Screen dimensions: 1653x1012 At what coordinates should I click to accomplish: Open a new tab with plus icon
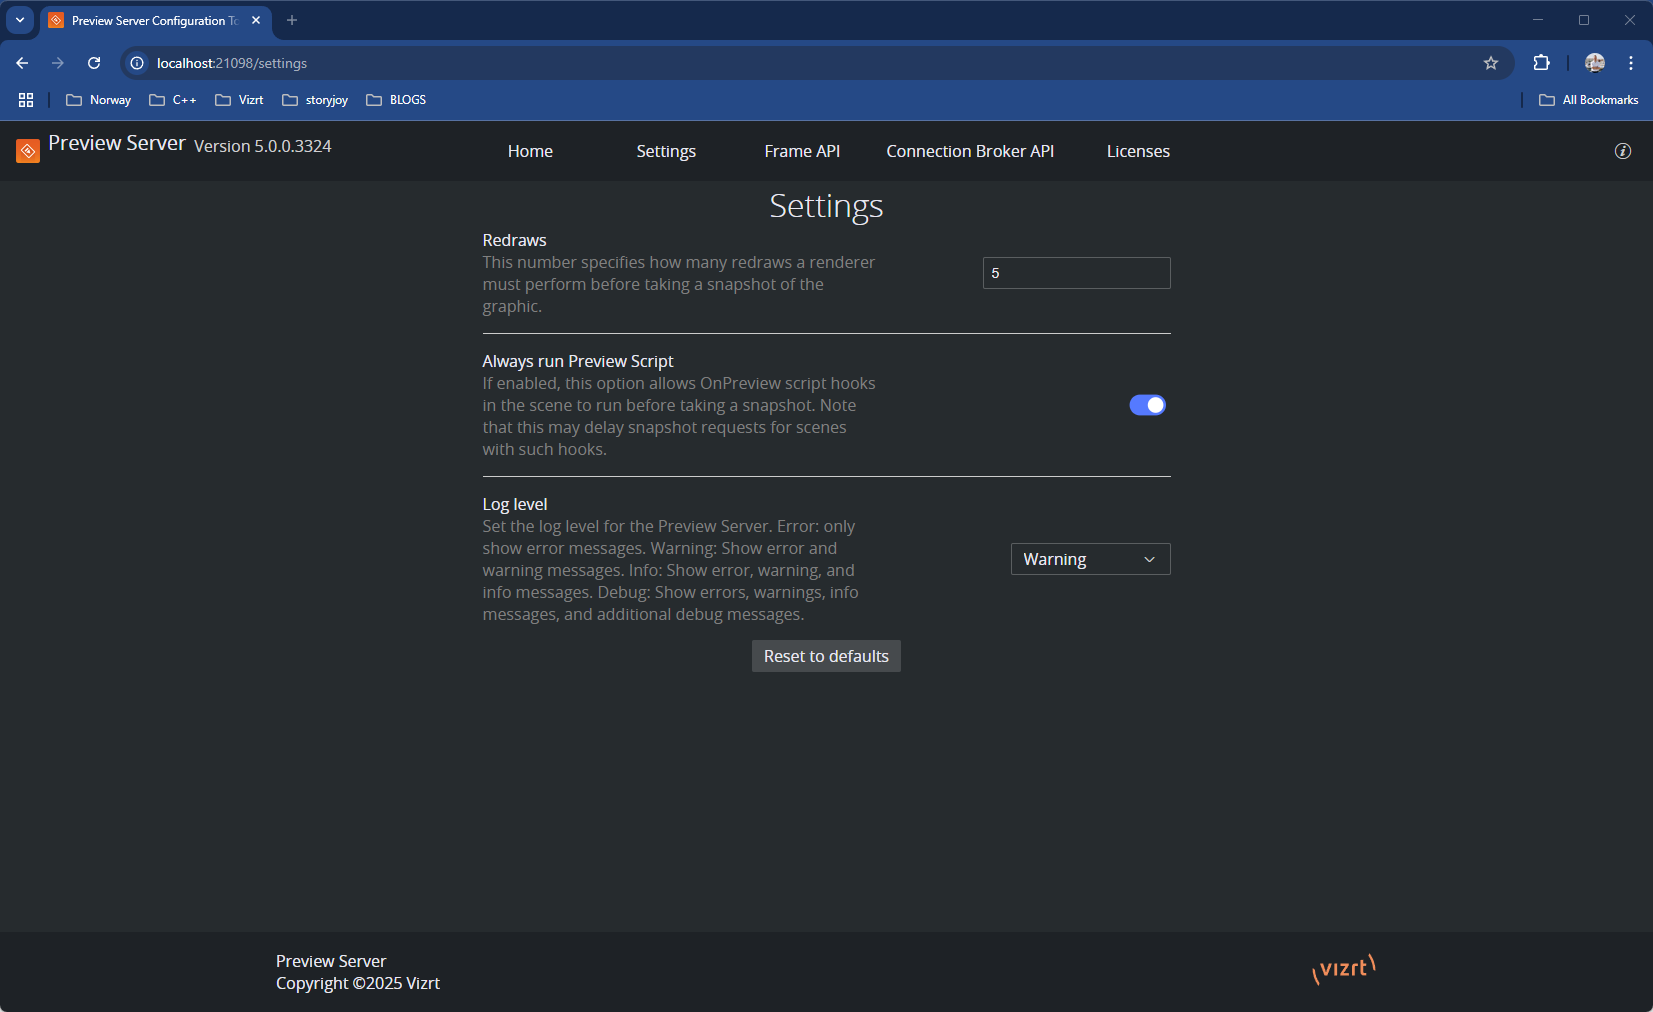pyautogui.click(x=292, y=20)
